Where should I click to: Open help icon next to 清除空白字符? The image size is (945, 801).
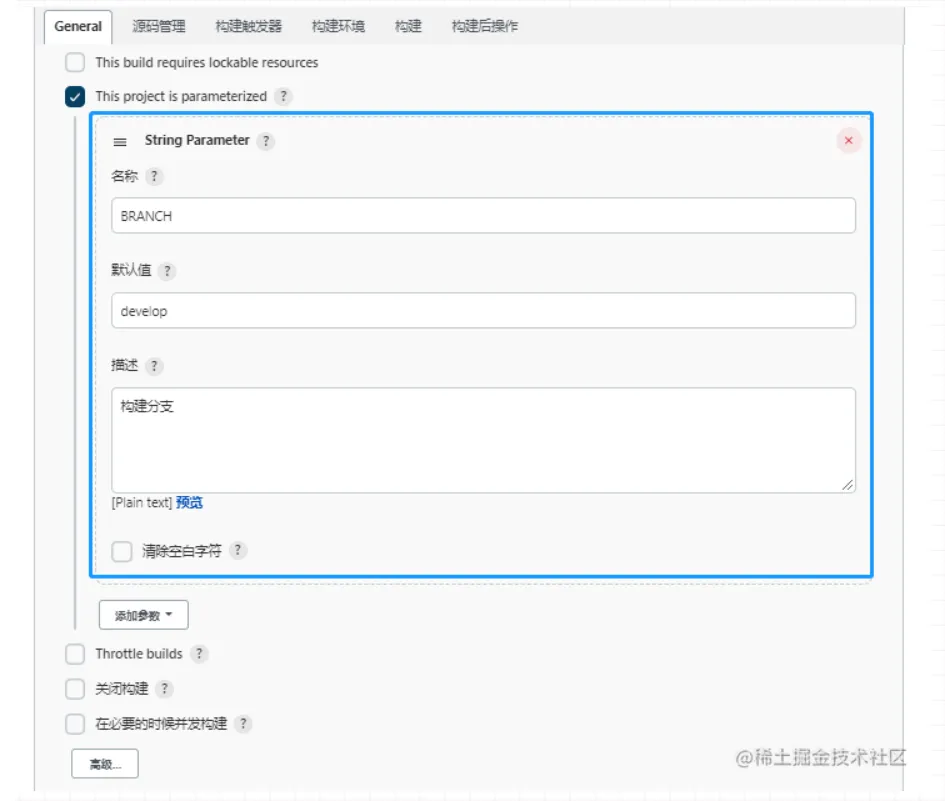[238, 550]
